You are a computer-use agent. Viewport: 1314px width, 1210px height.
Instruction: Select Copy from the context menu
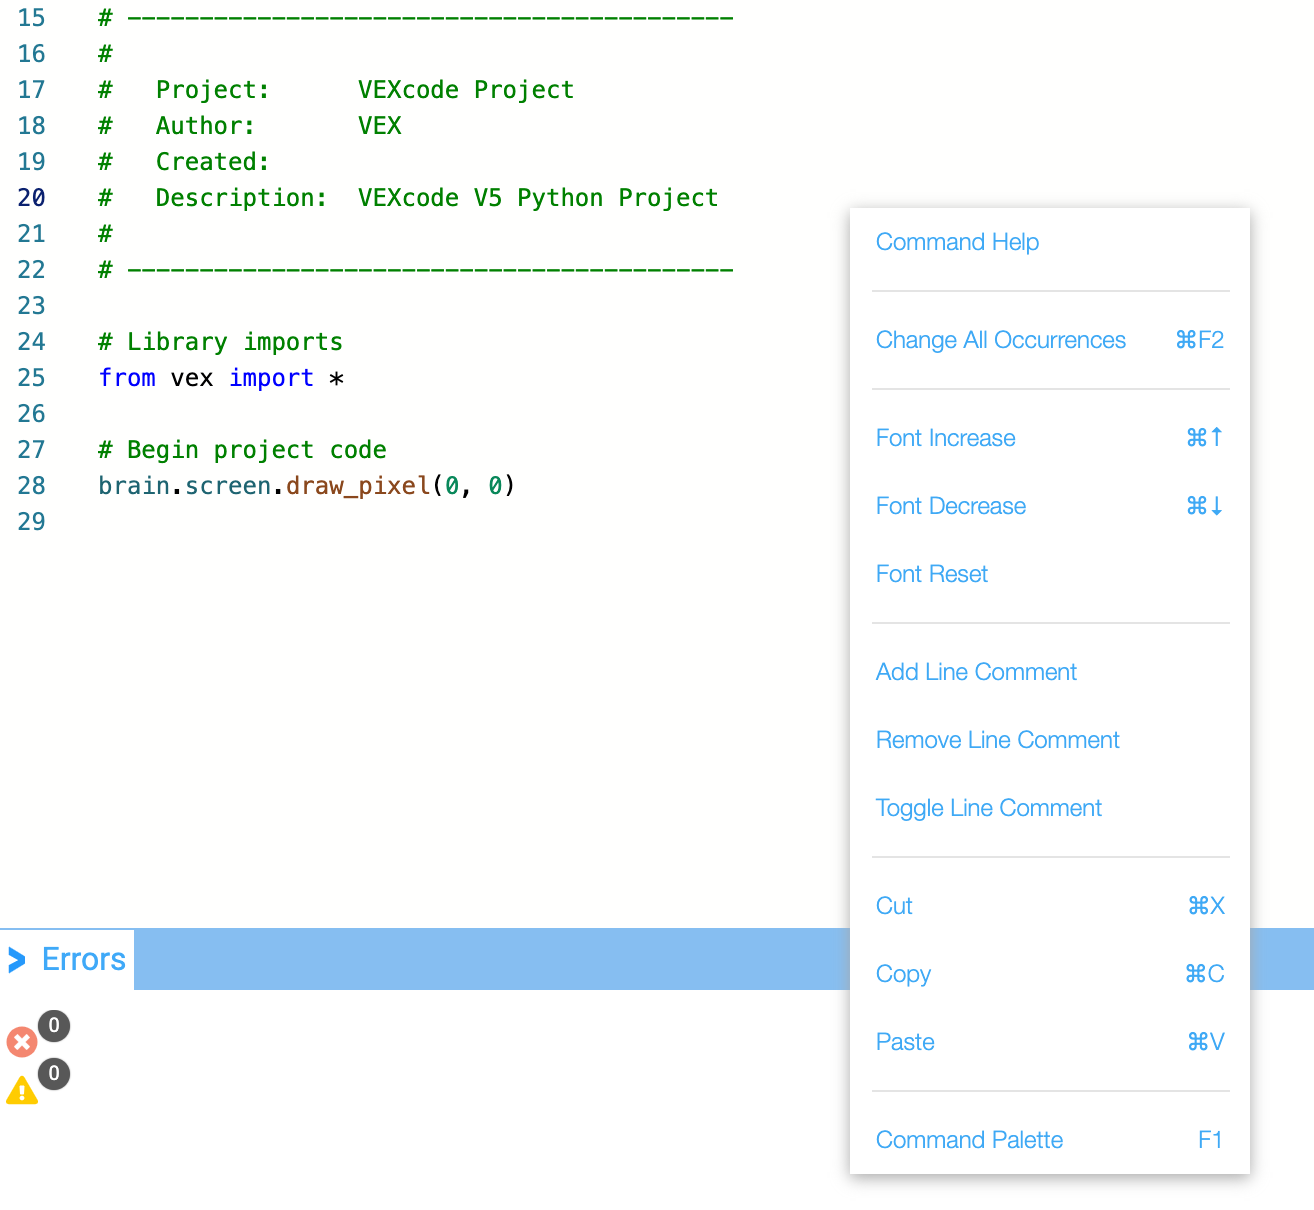(x=903, y=974)
